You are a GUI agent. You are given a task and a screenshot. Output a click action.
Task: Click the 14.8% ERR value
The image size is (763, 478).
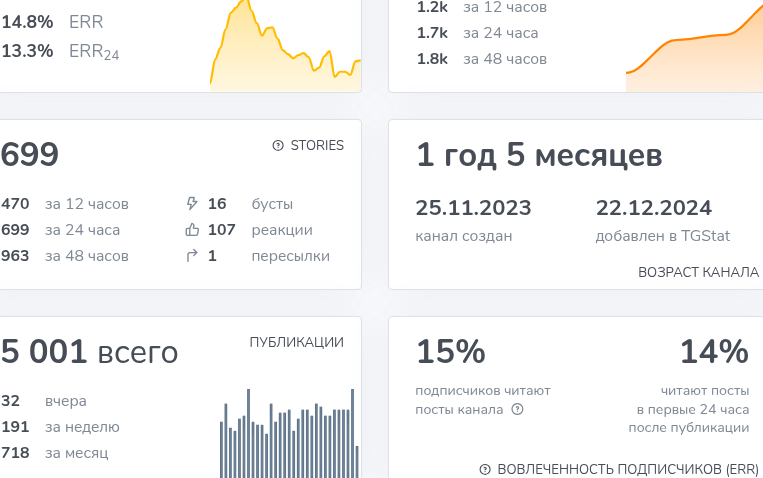point(27,22)
